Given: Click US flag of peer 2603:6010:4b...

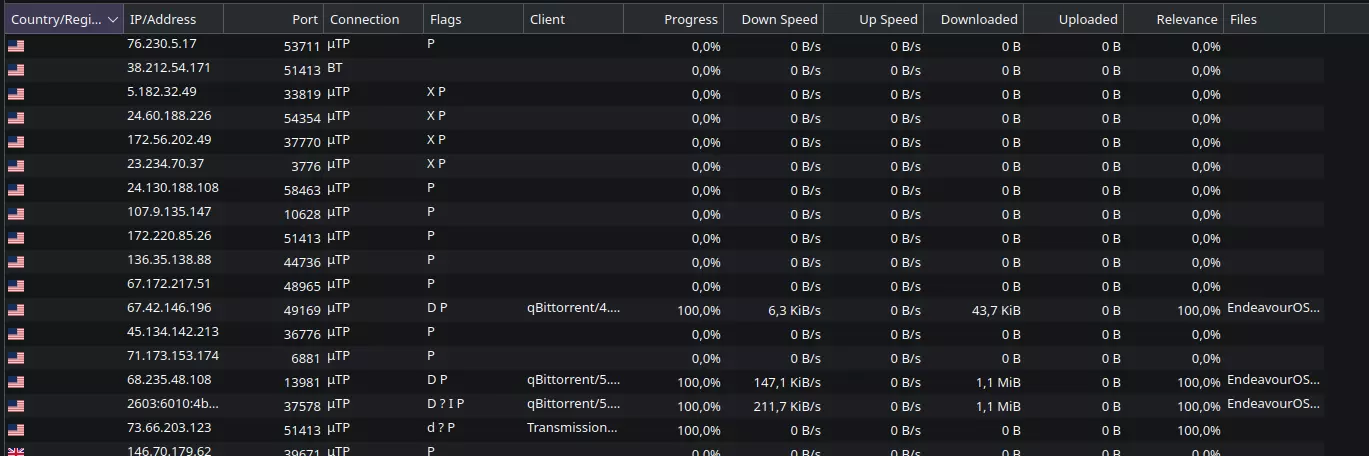Looking at the screenshot, I should tap(16, 406).
